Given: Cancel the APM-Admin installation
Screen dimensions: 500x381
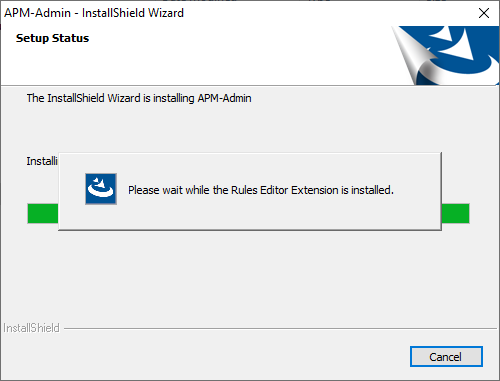Looking at the screenshot, I should coord(446,357).
